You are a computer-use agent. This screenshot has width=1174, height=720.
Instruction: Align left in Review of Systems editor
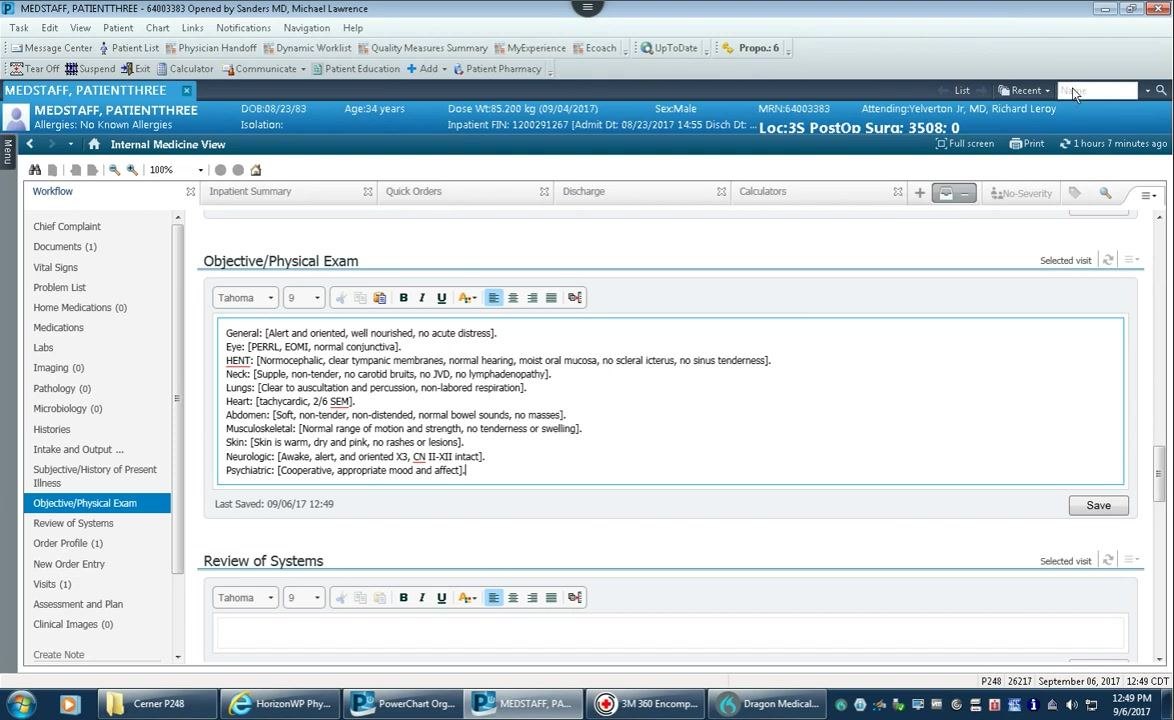[493, 597]
